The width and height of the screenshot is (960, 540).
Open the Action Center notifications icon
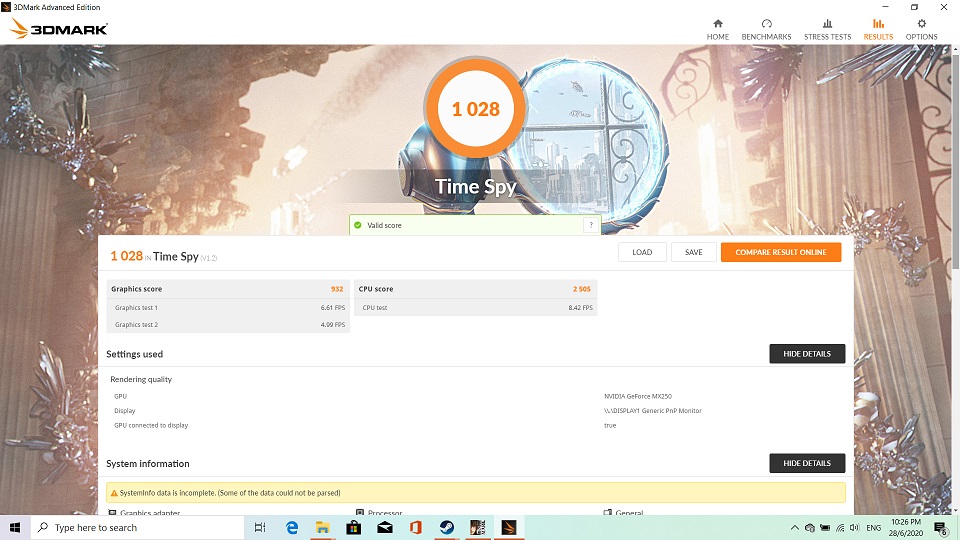coord(942,528)
